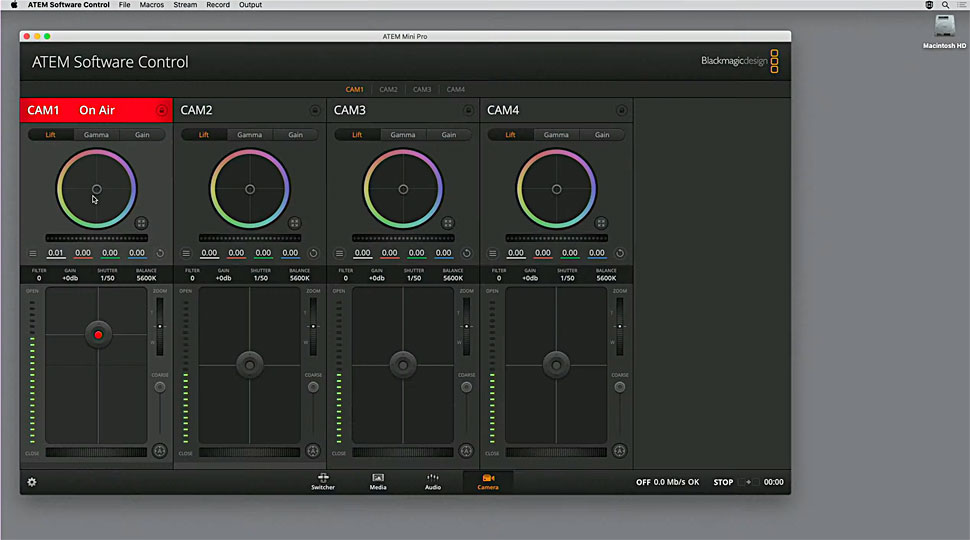Switch to the Media page
The width and height of the screenshot is (970, 540).
pos(378,482)
